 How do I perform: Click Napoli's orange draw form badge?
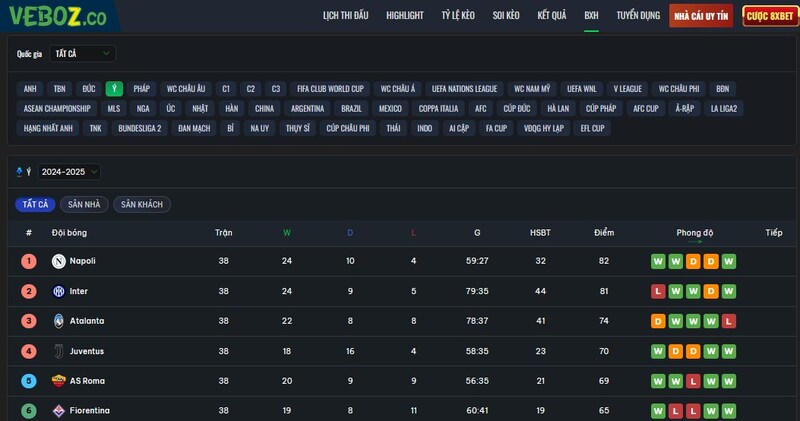point(692,262)
